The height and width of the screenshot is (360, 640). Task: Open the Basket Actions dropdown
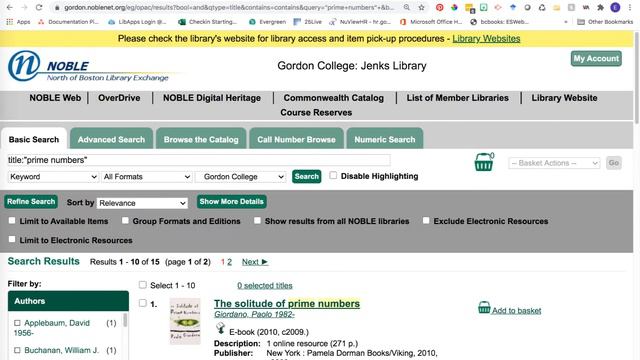click(x=554, y=163)
